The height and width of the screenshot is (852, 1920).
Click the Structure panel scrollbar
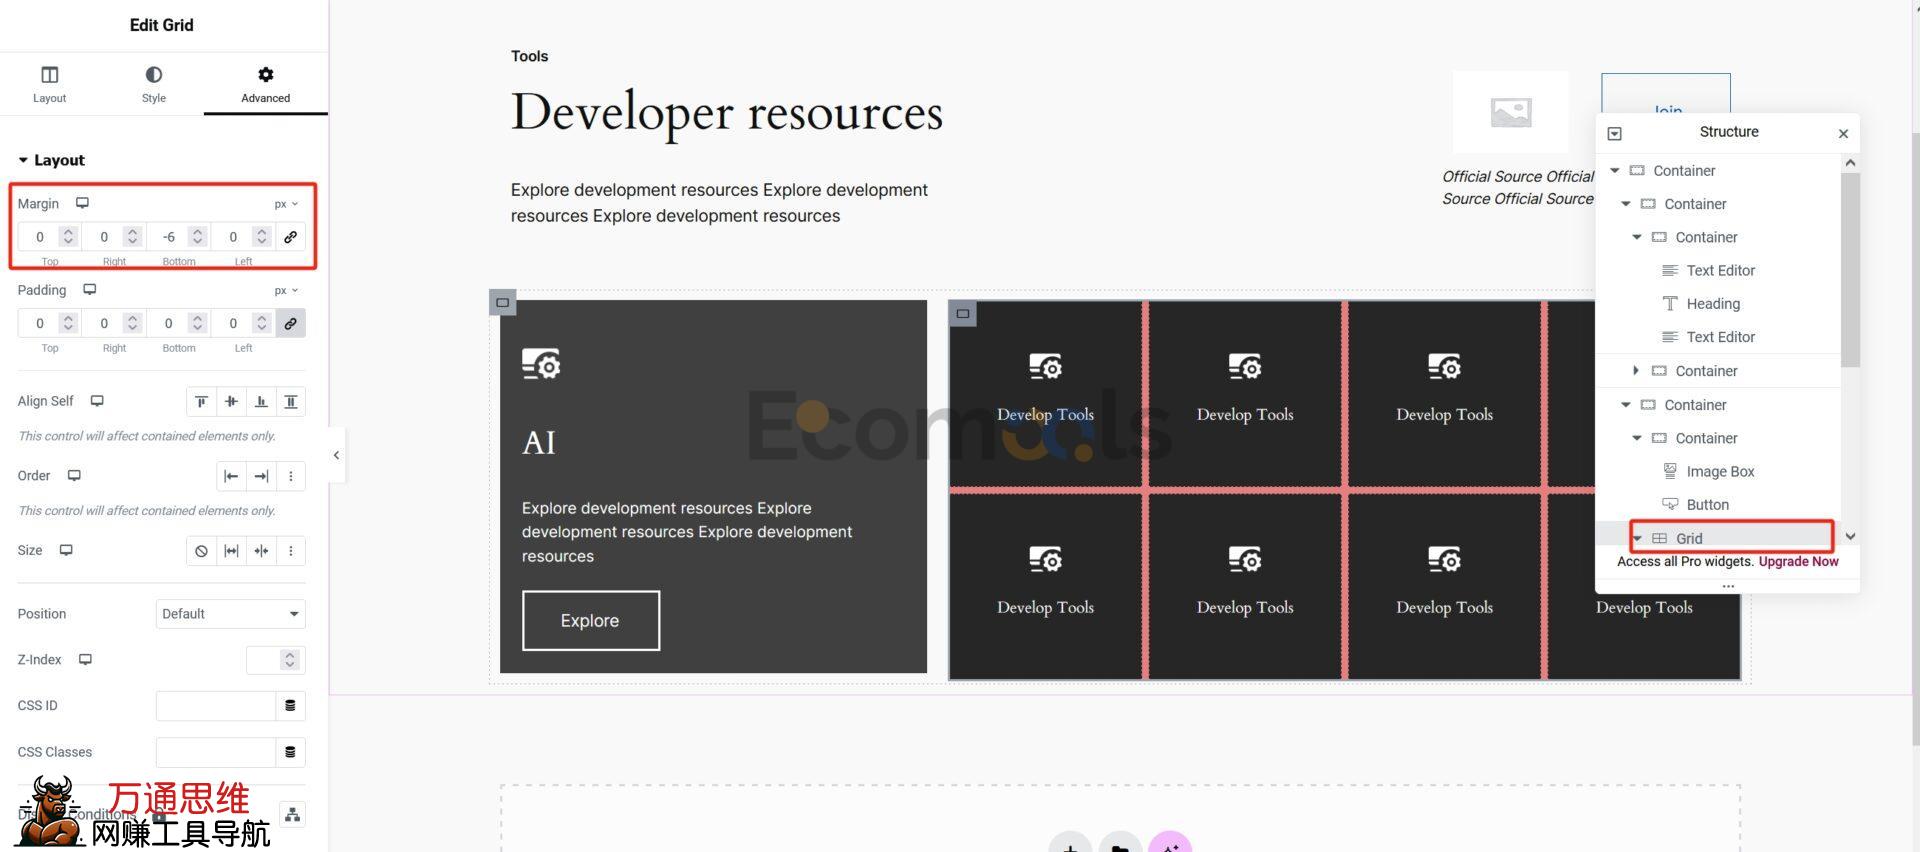(x=1850, y=270)
